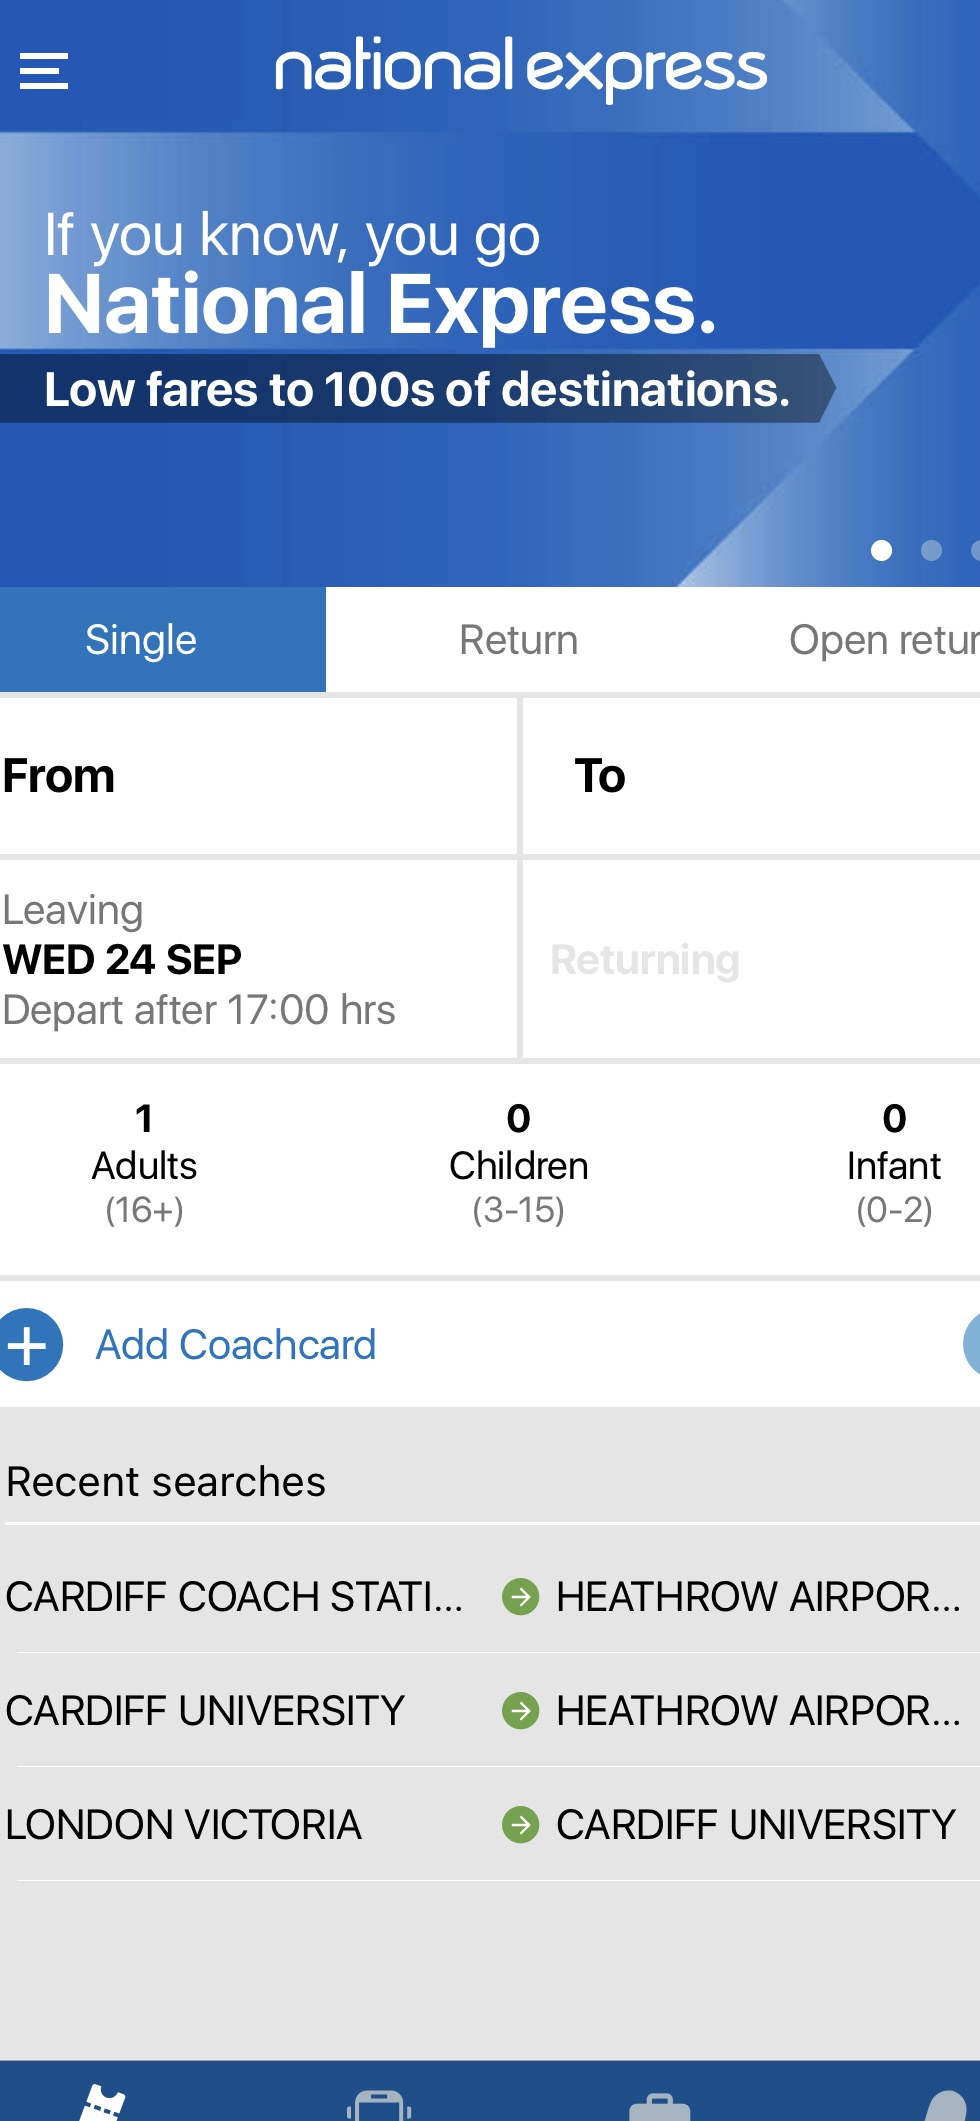This screenshot has height=2121, width=980.
Task: Tap the green arrow in Cardiff Coach Station row
Action: [520, 1597]
